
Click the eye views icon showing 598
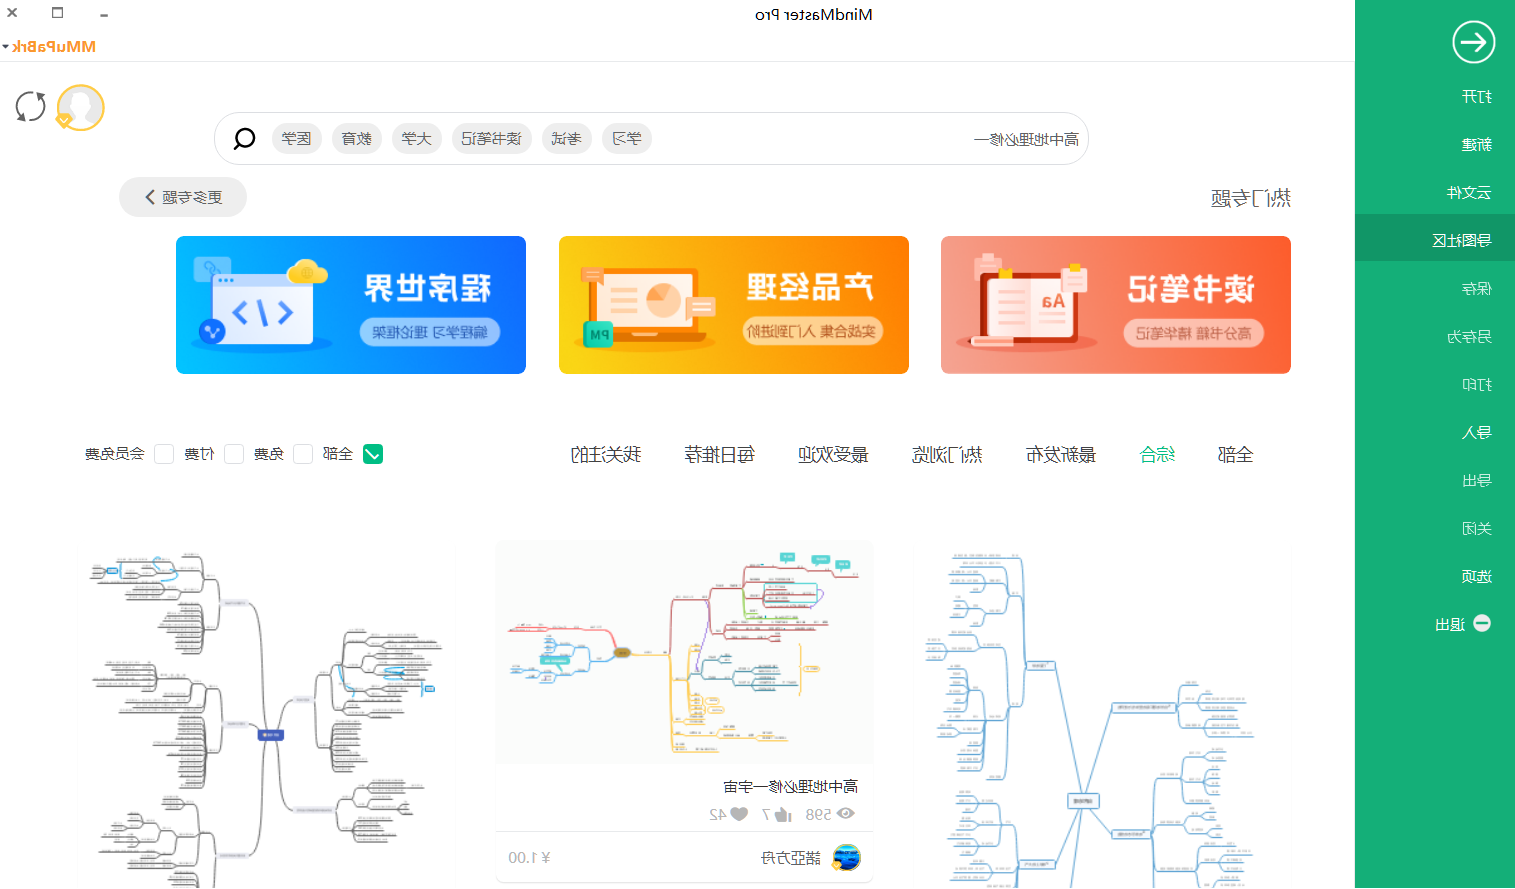(846, 814)
